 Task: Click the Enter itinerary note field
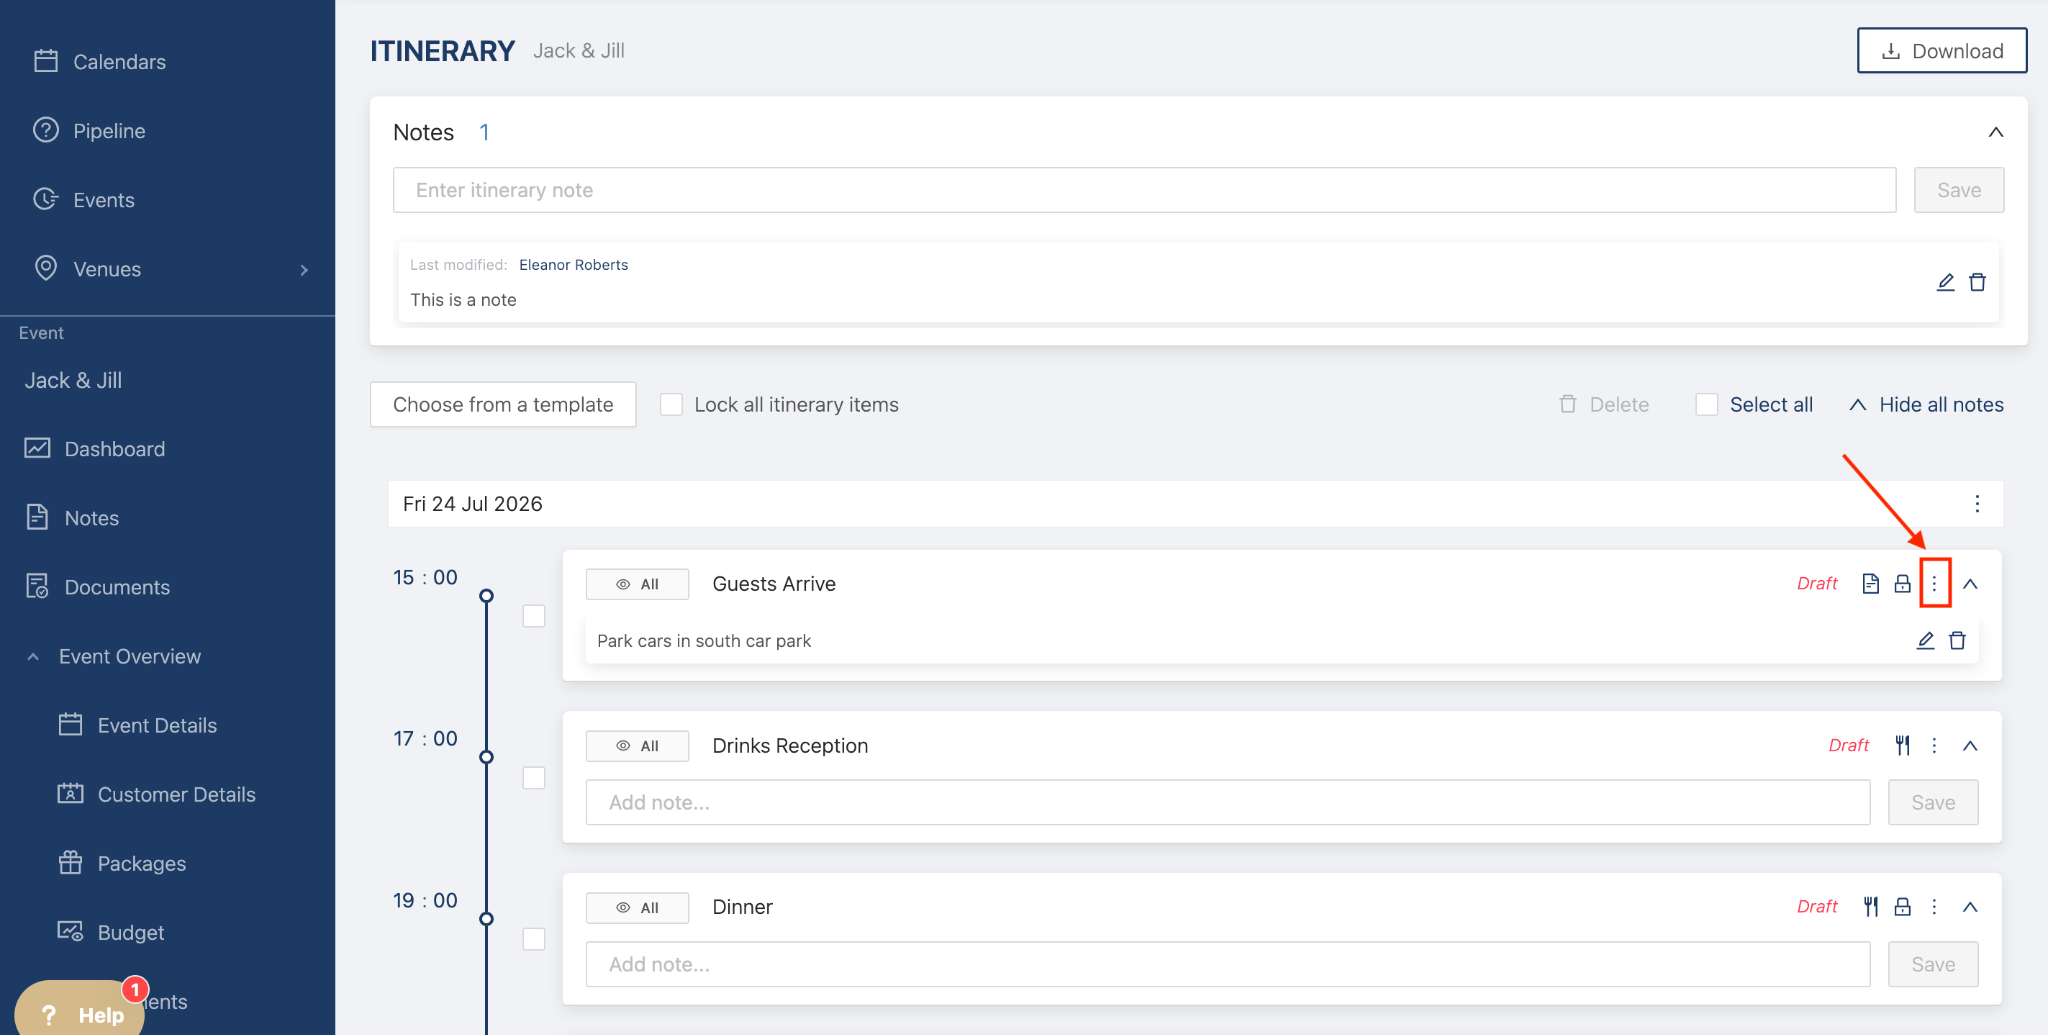1144,190
